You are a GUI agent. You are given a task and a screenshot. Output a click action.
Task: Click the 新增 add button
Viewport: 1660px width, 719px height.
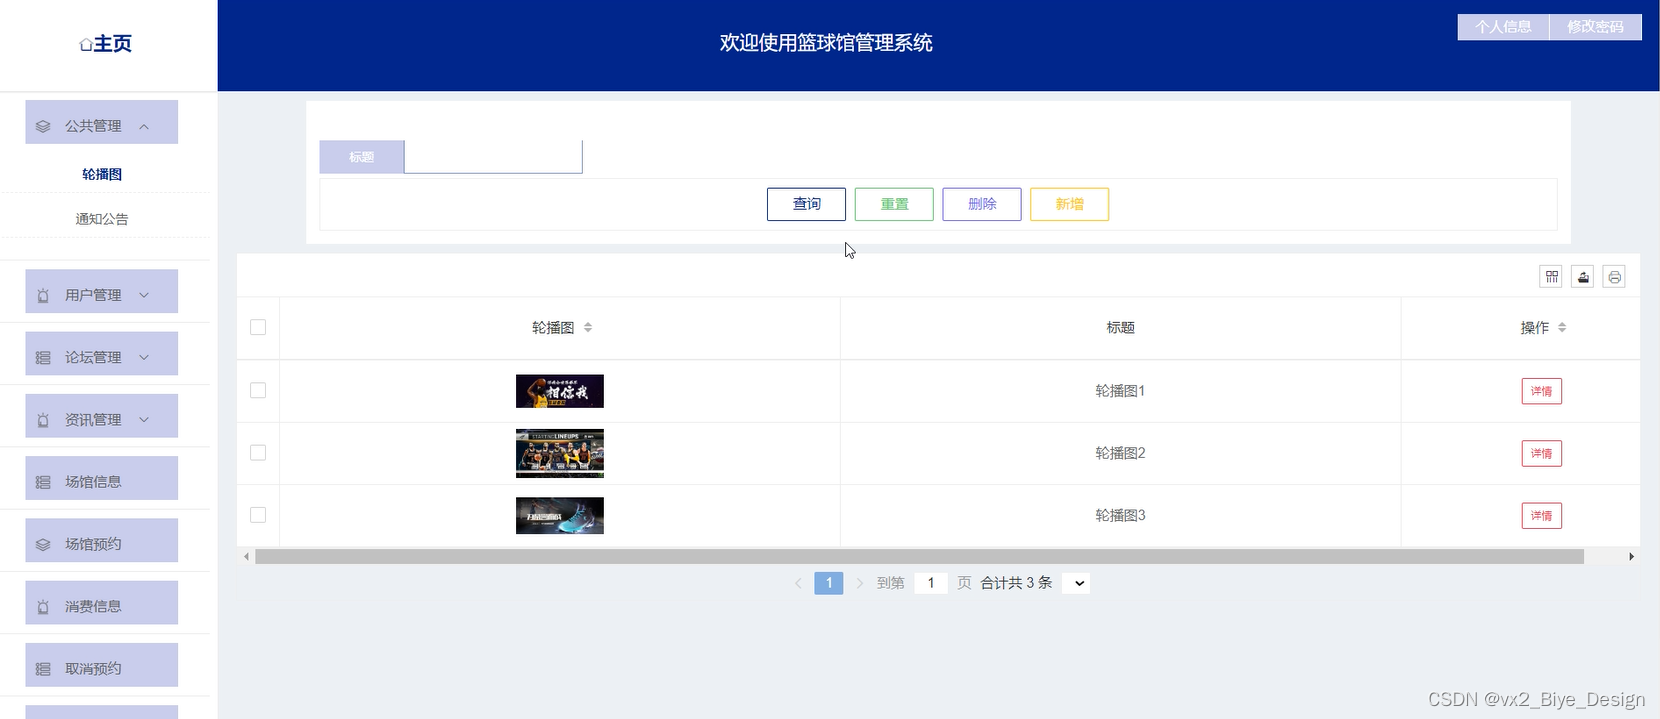(1070, 204)
